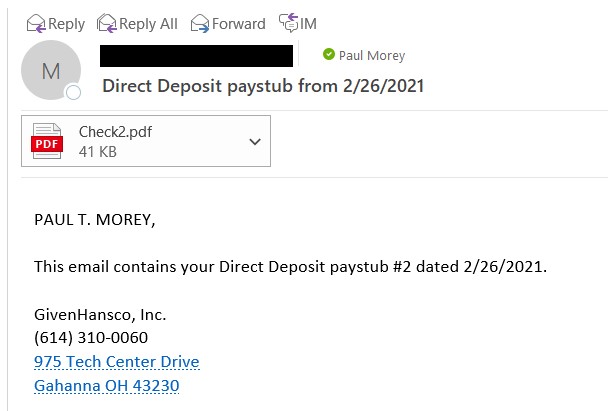Select the Forward text label
This screenshot has width=608, height=411.
click(238, 24)
